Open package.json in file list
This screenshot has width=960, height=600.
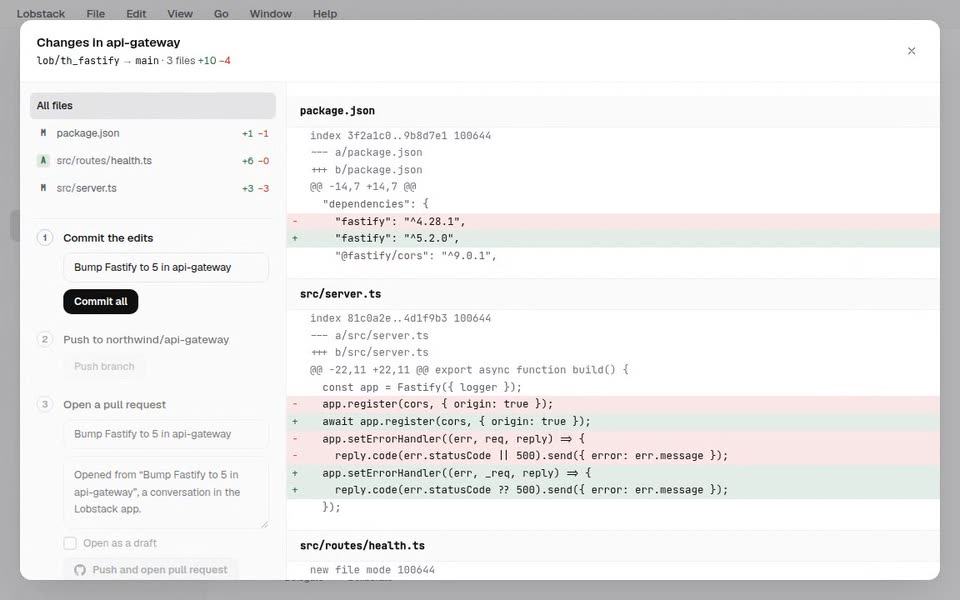point(152,133)
